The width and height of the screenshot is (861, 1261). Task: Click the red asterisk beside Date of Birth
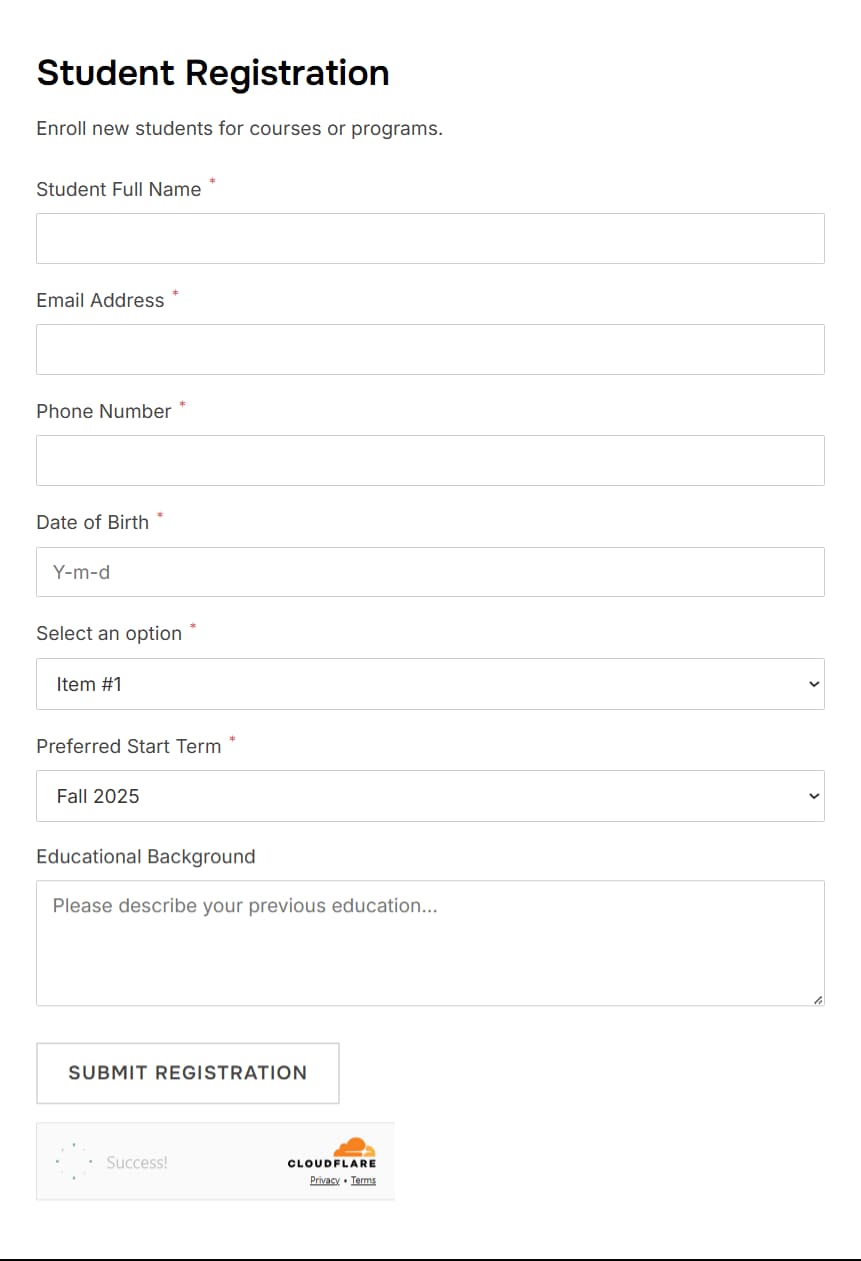[159, 515]
